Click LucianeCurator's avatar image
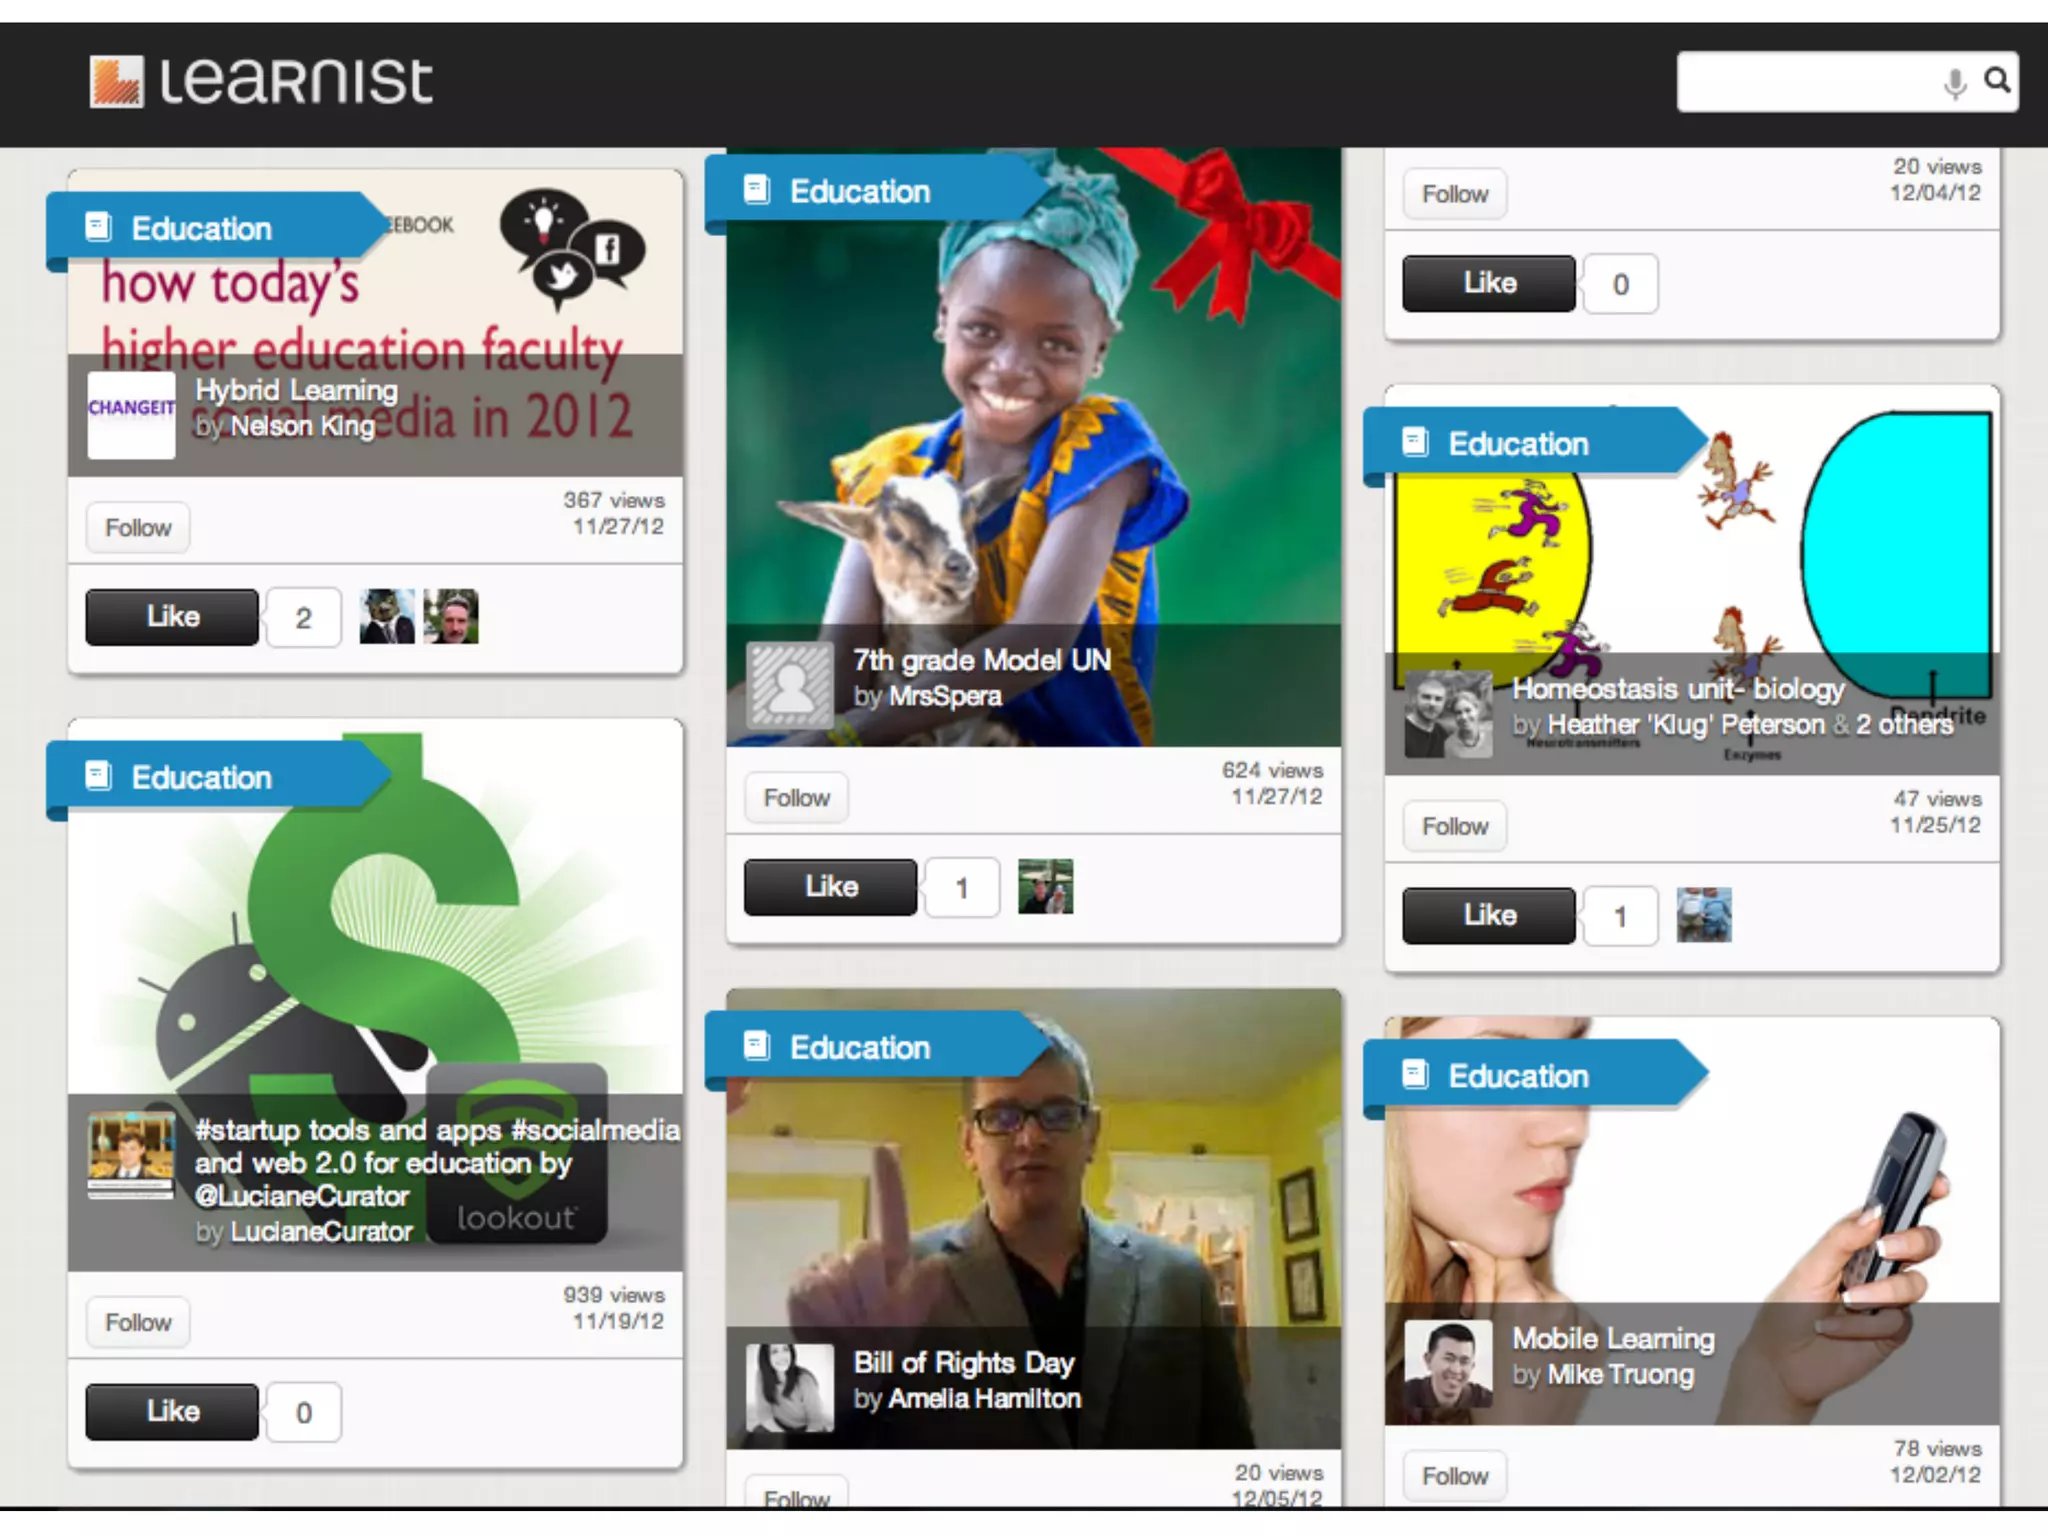Image resolution: width=2048 pixels, height=1536 pixels. coord(131,1155)
